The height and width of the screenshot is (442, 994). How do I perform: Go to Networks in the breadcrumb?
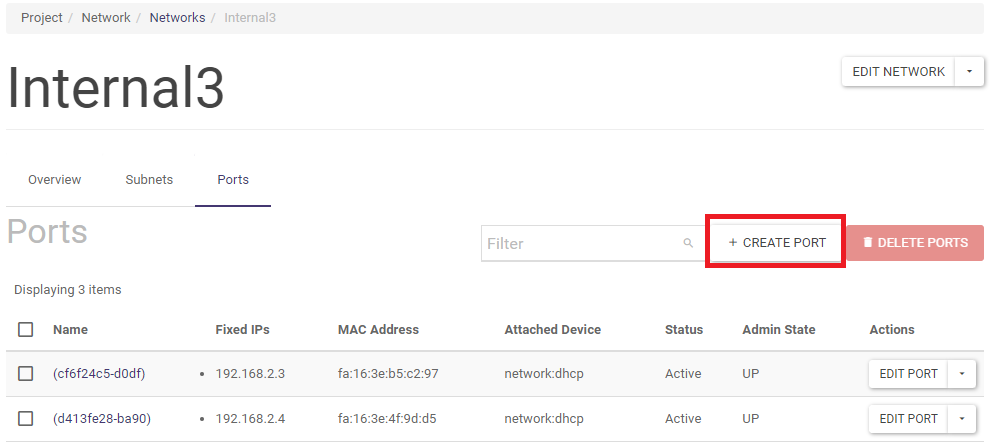177,18
